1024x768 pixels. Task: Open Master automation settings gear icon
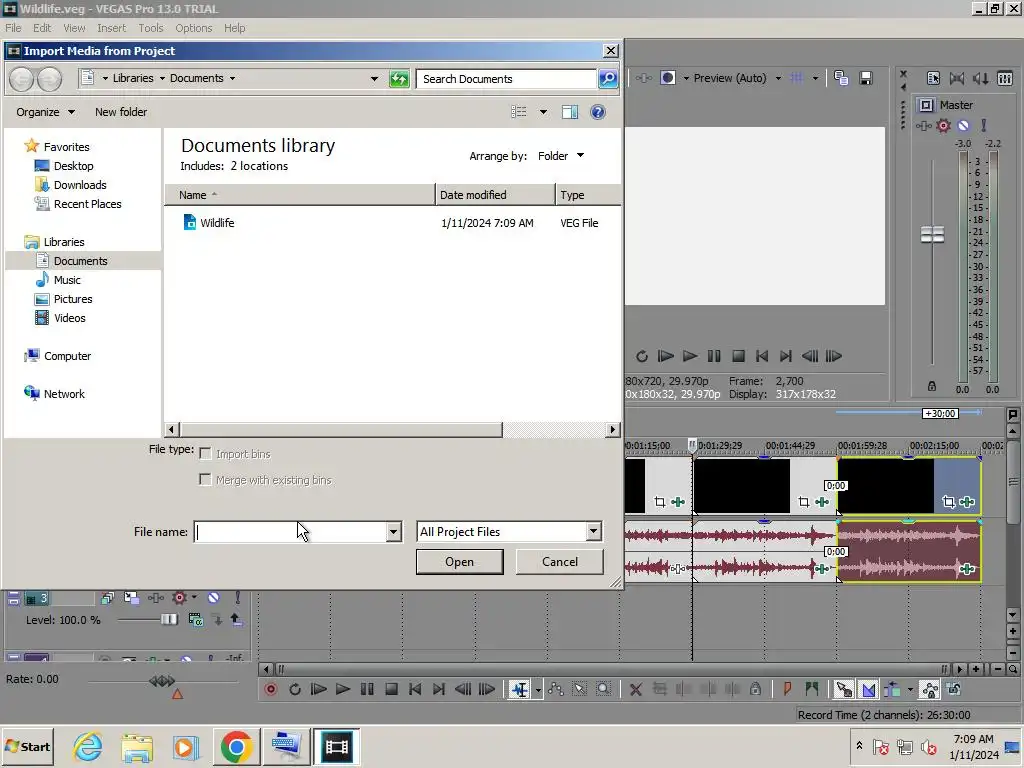tap(943, 125)
